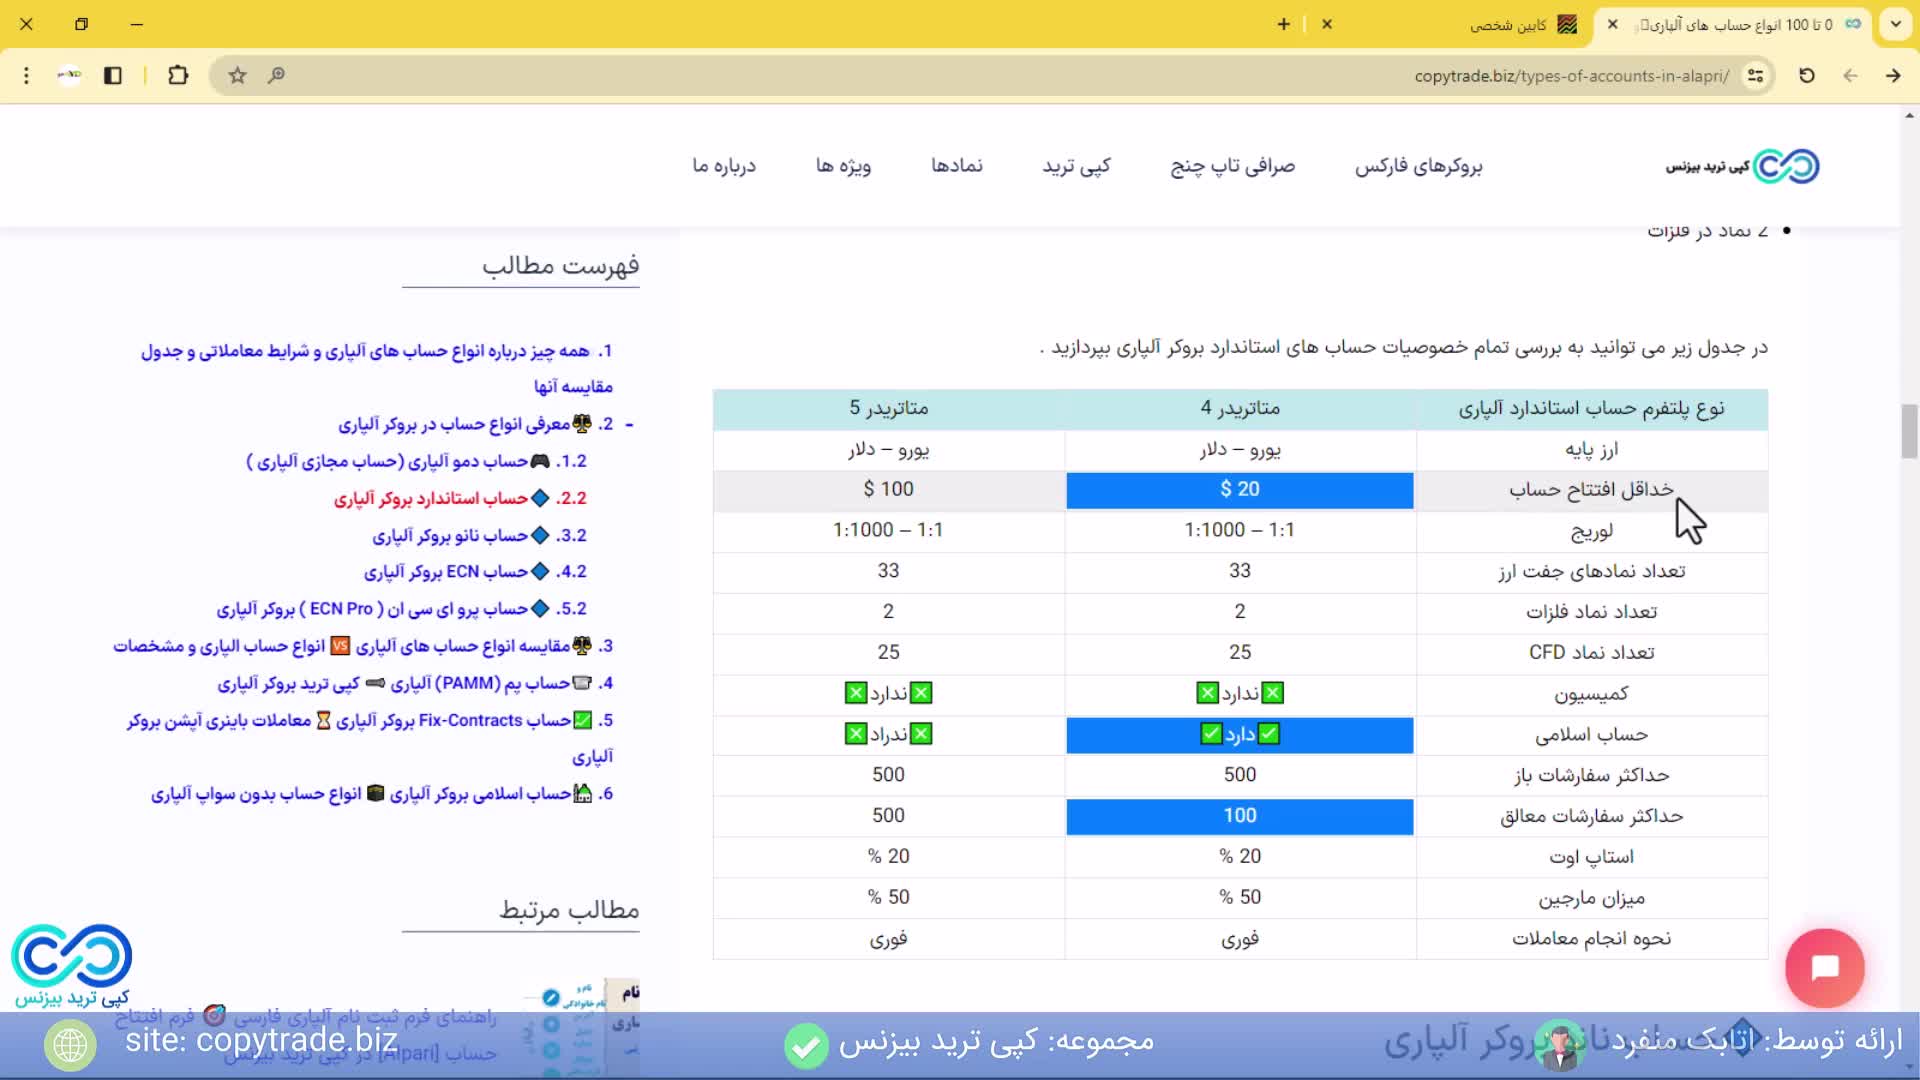Click the bookmark star icon in address bar
Image resolution: width=1920 pixels, height=1080 pixels.
pos(237,75)
